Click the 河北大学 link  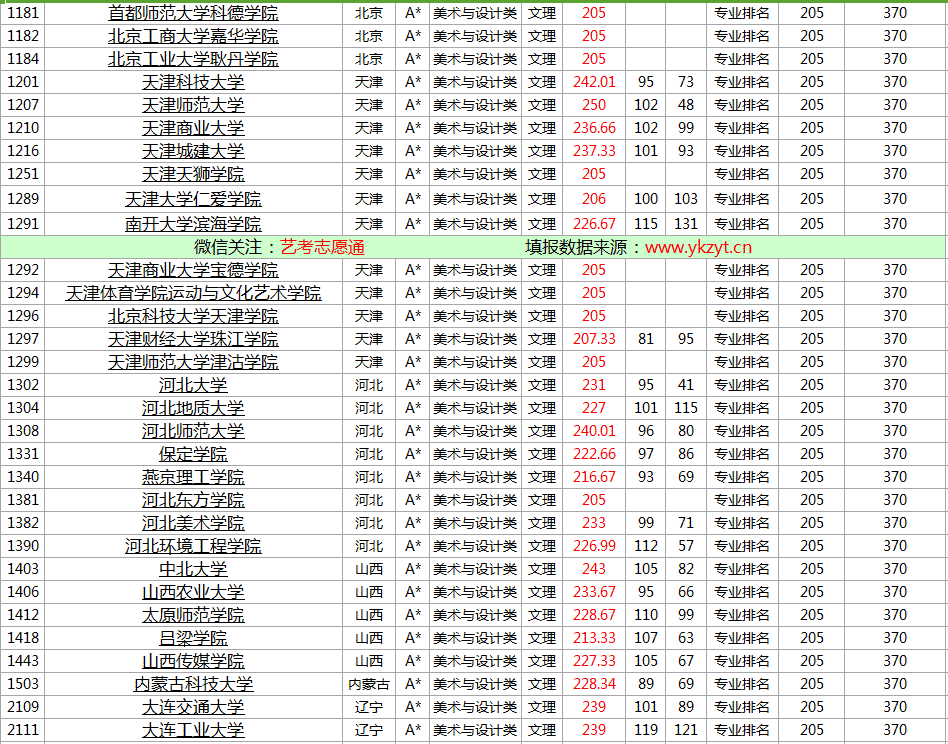click(x=193, y=385)
